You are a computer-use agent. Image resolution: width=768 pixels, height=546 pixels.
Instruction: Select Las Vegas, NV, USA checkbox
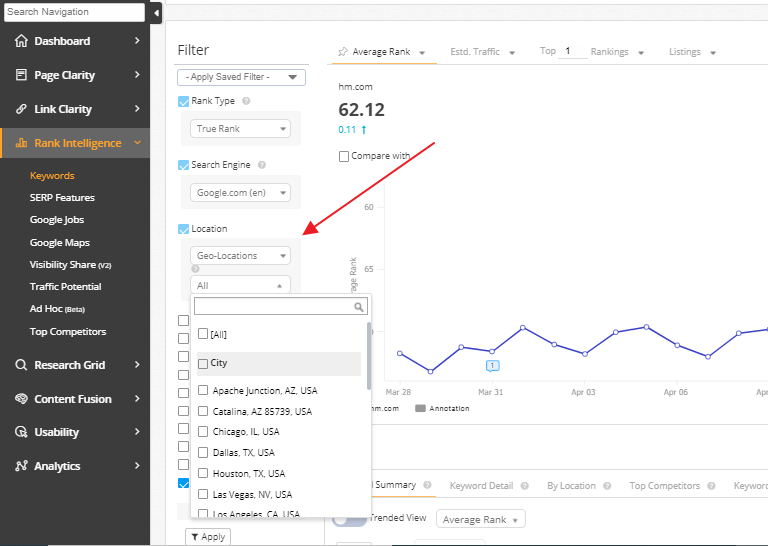(x=203, y=494)
